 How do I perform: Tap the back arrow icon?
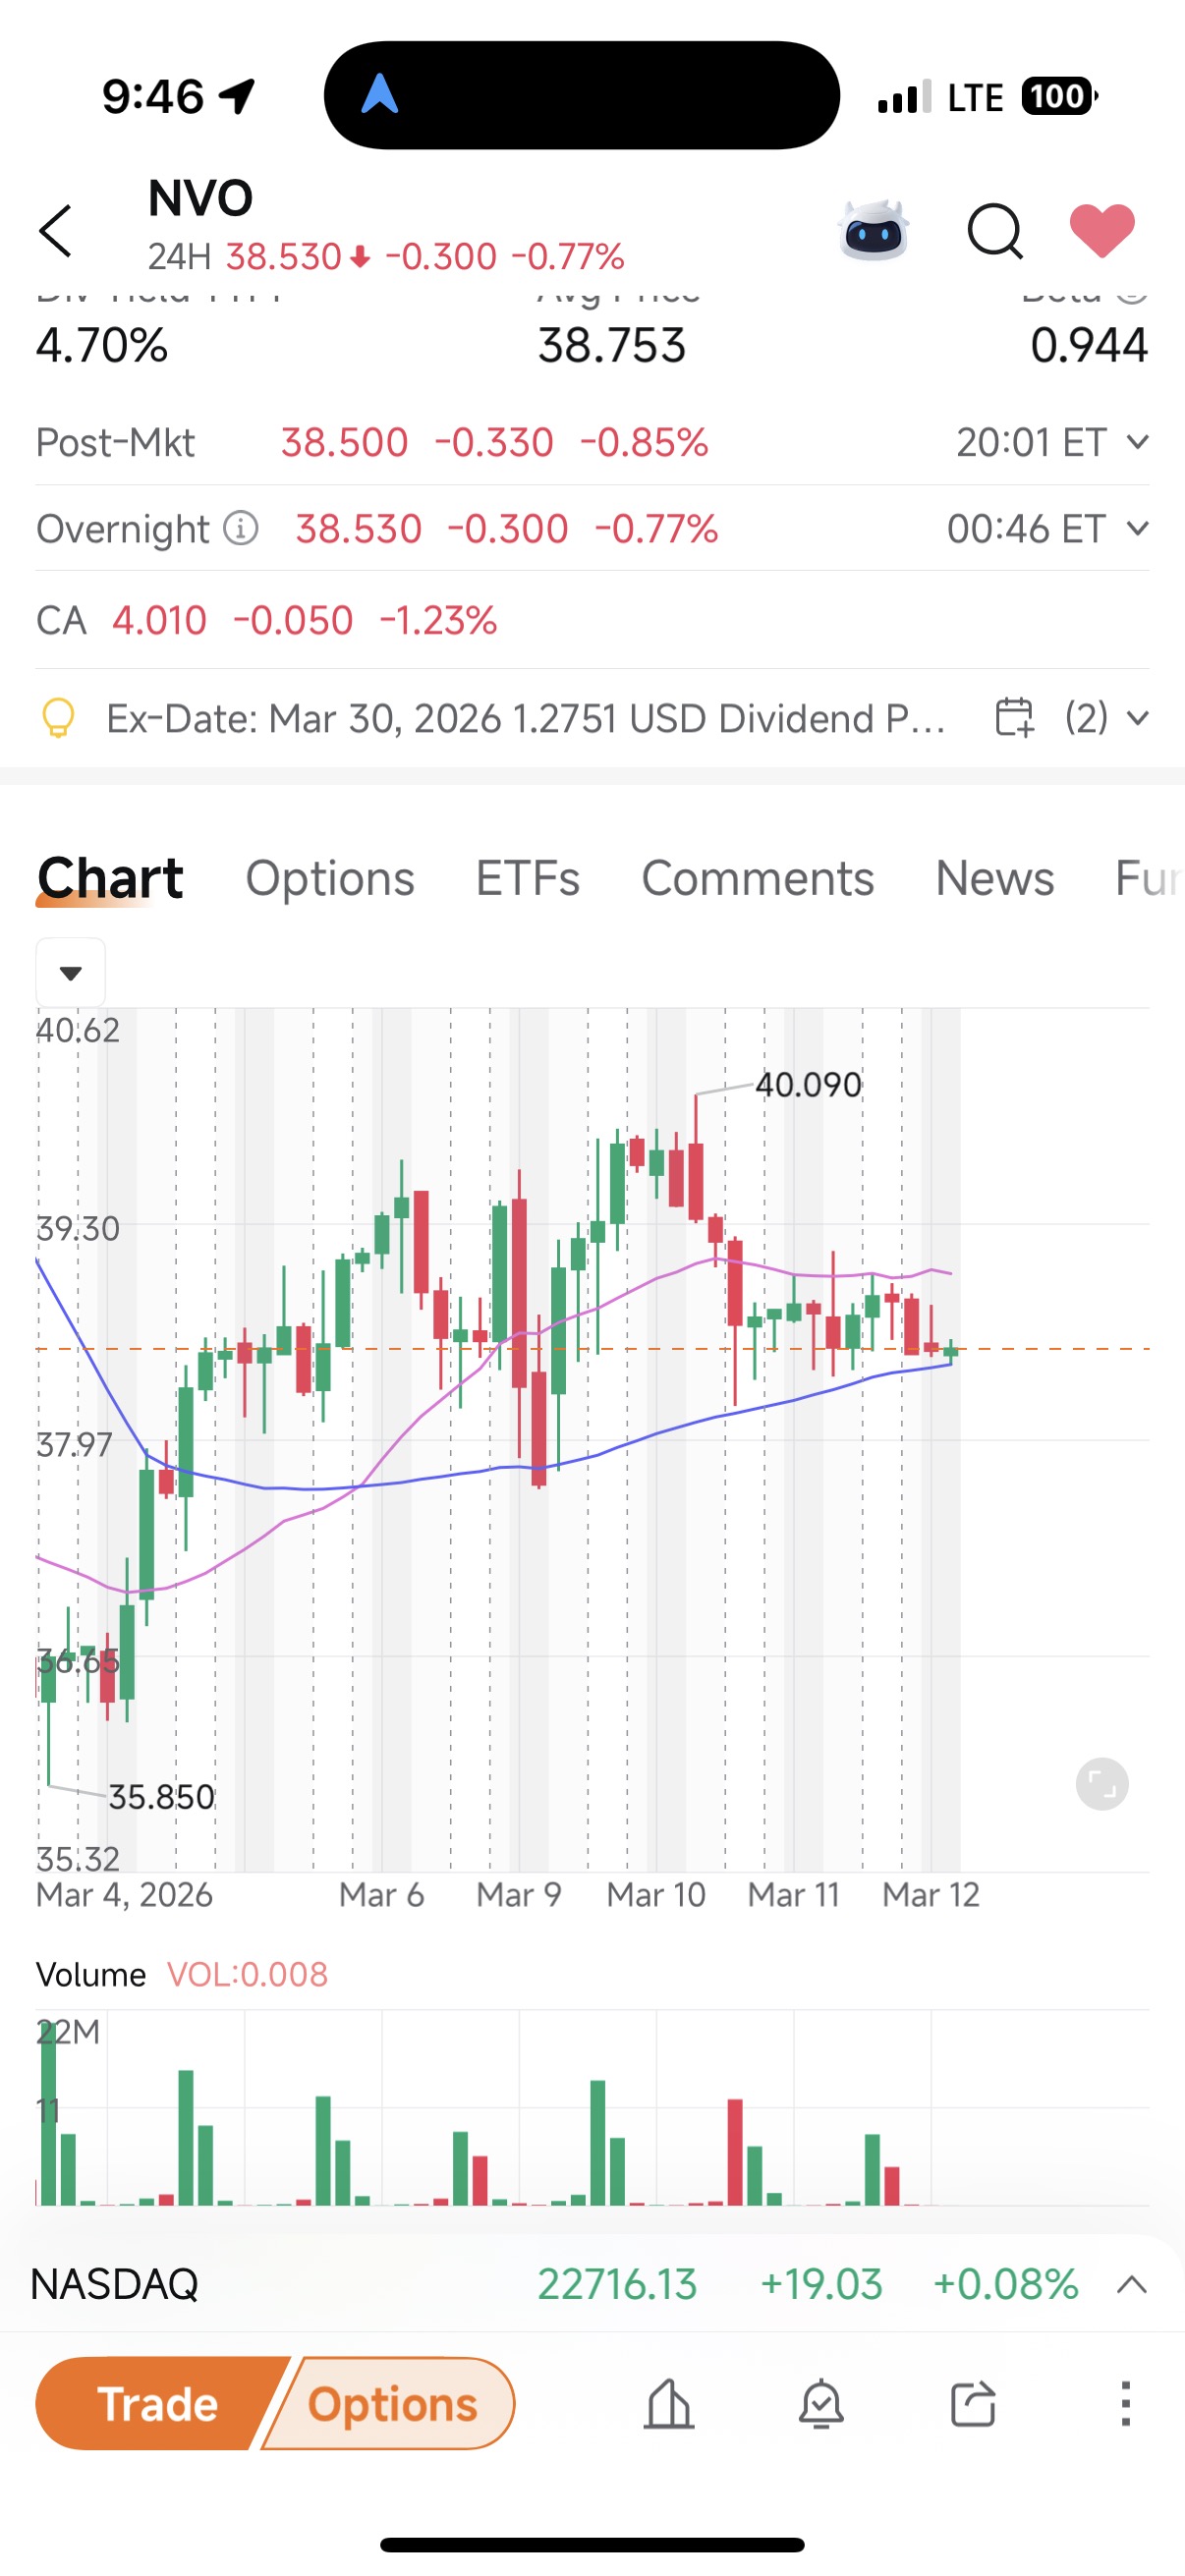coord(56,231)
